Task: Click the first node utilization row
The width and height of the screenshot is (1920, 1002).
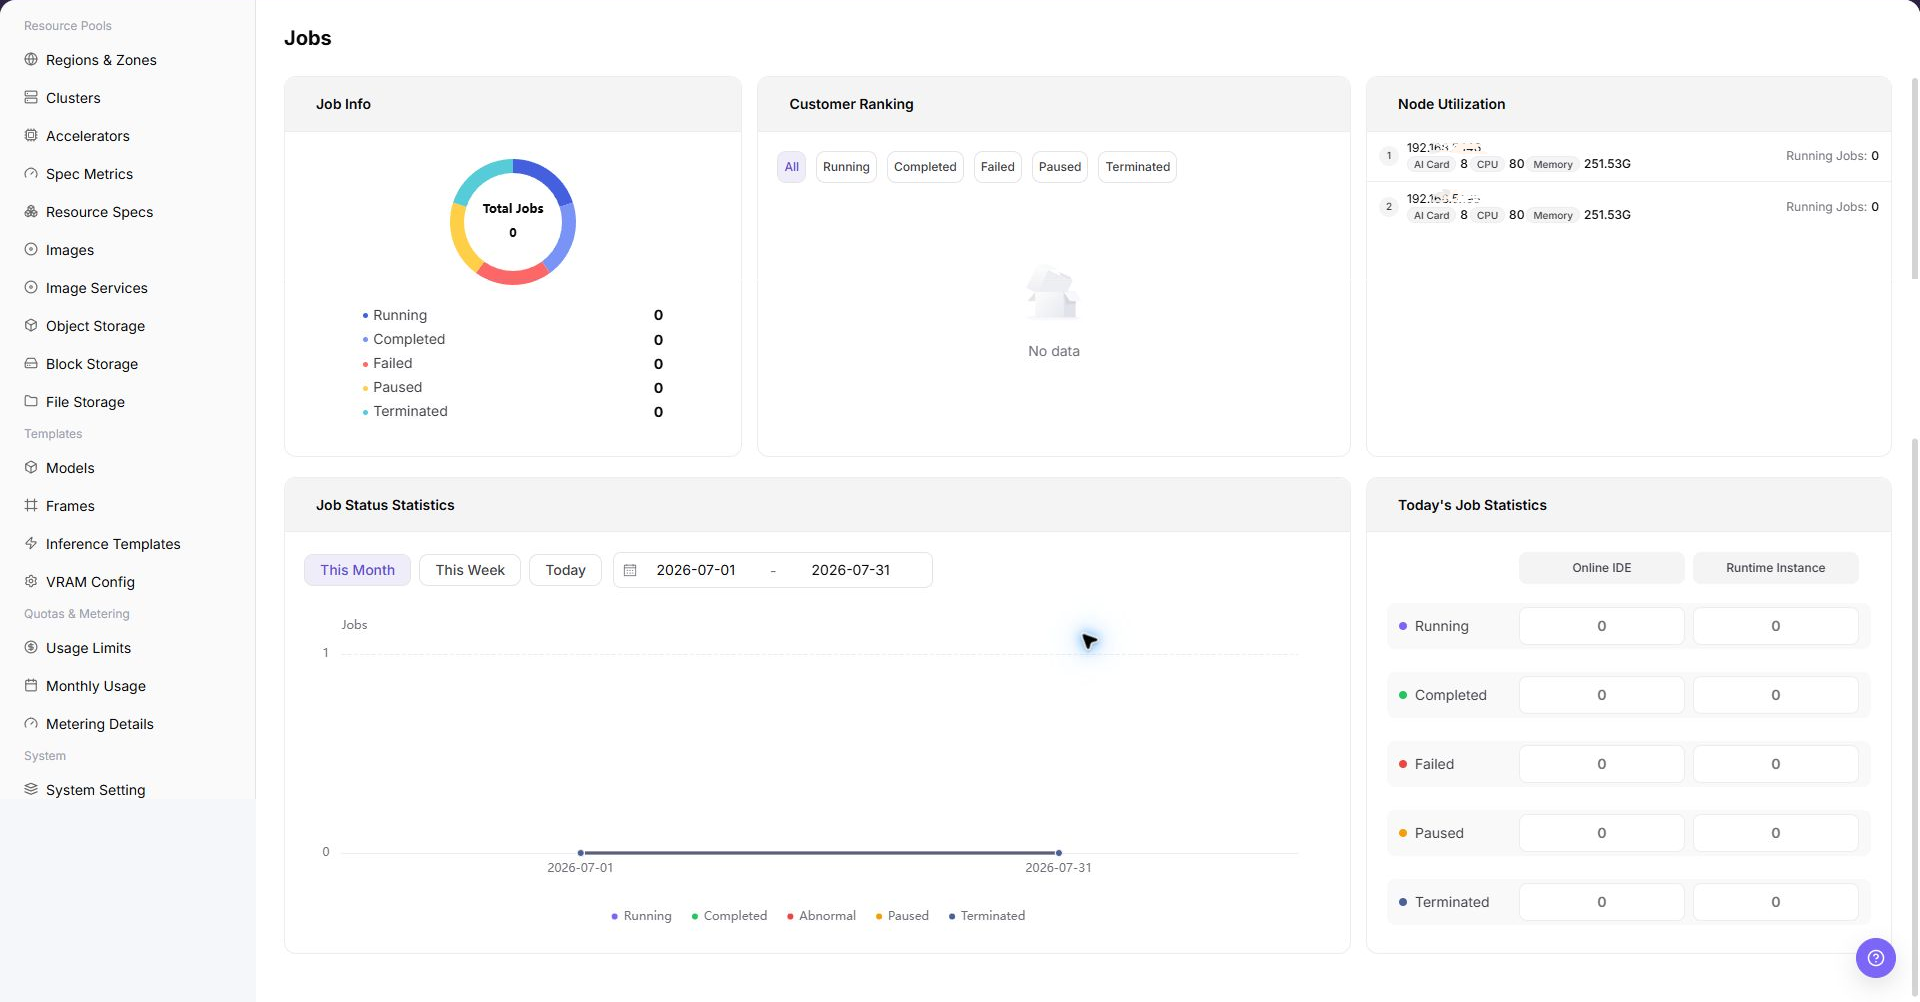Action: [1628, 156]
